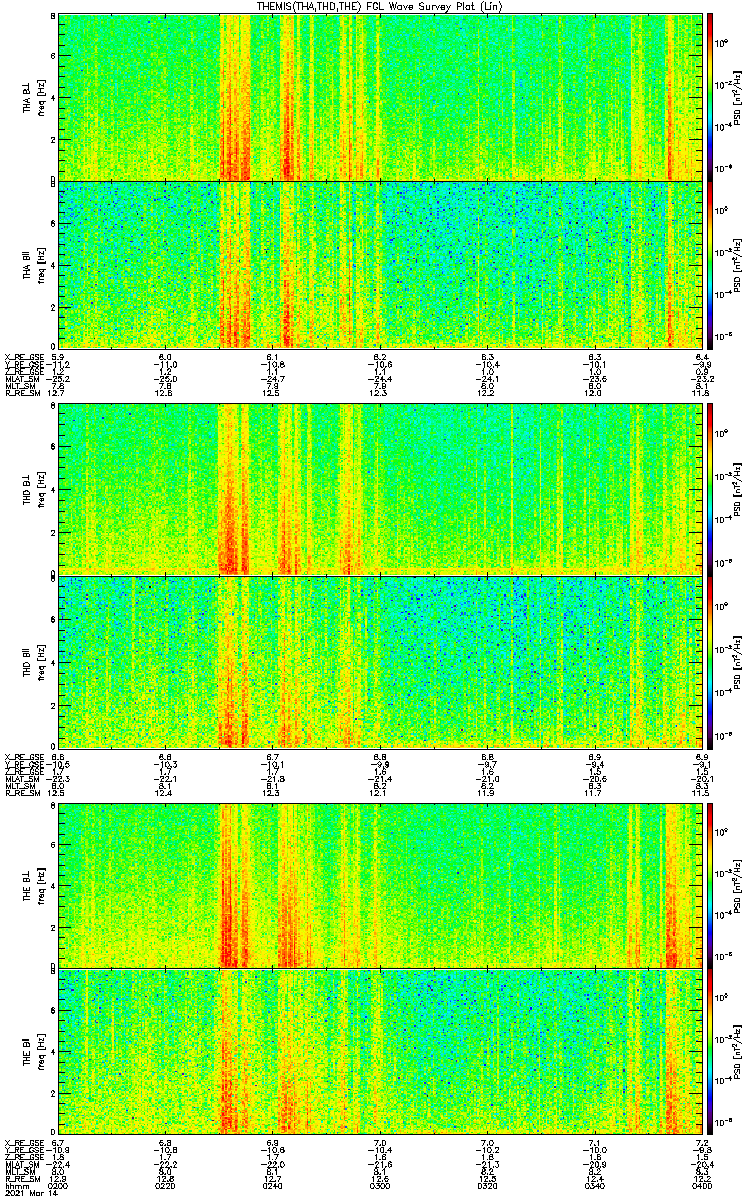Click the THA B-parallel spectrogram panel

380,265
